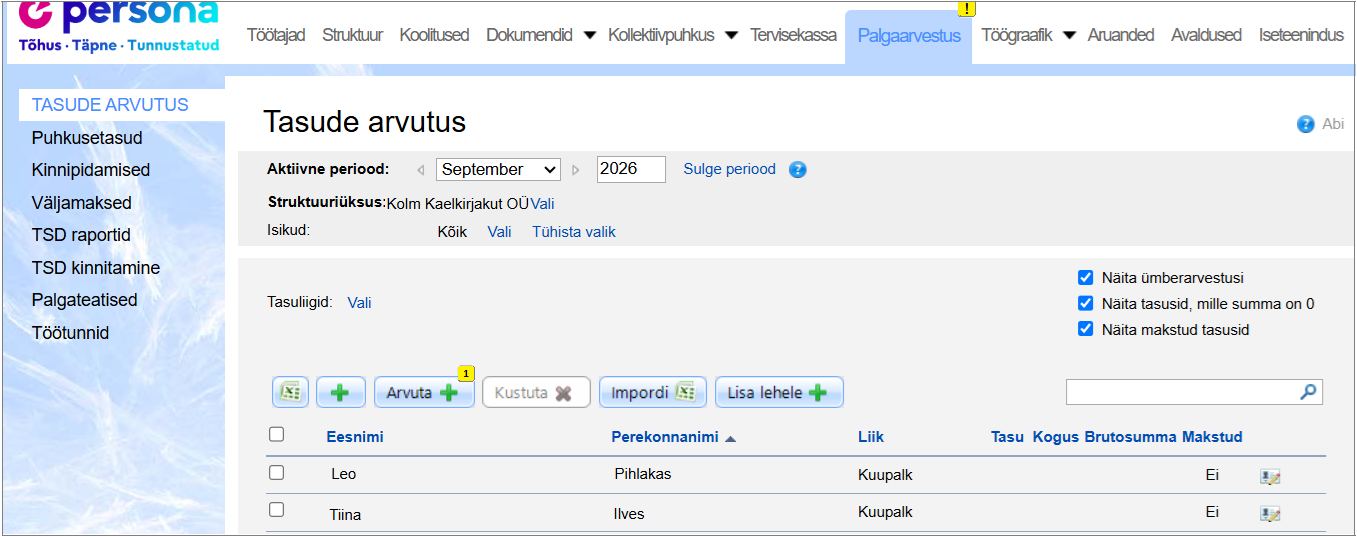
Task: Sort by Brutosumma column header
Action: point(1130,437)
